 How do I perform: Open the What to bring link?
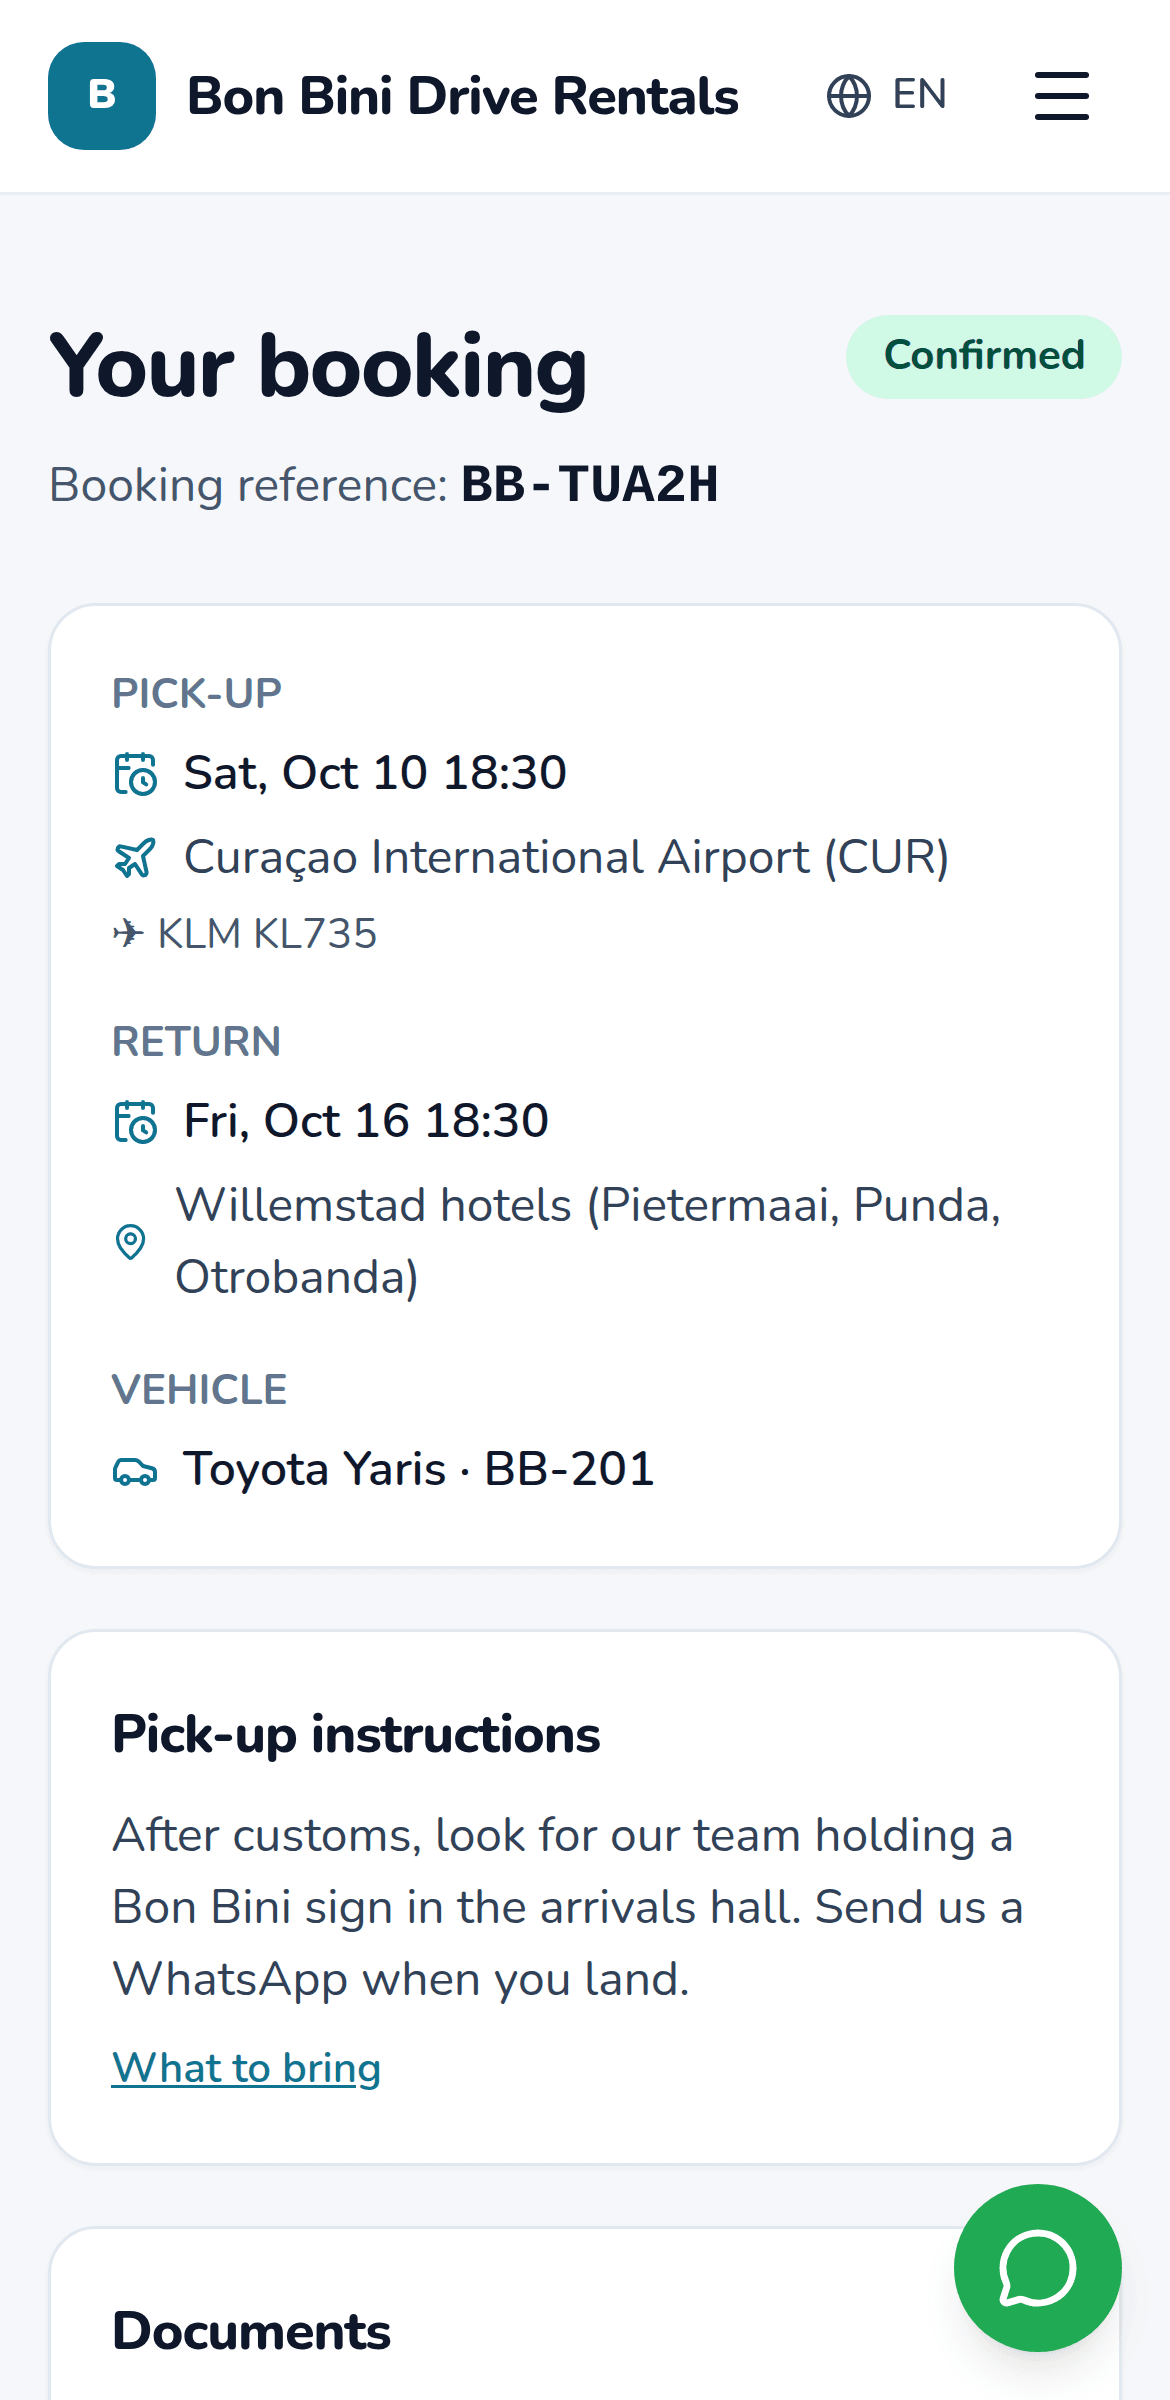[246, 2068]
